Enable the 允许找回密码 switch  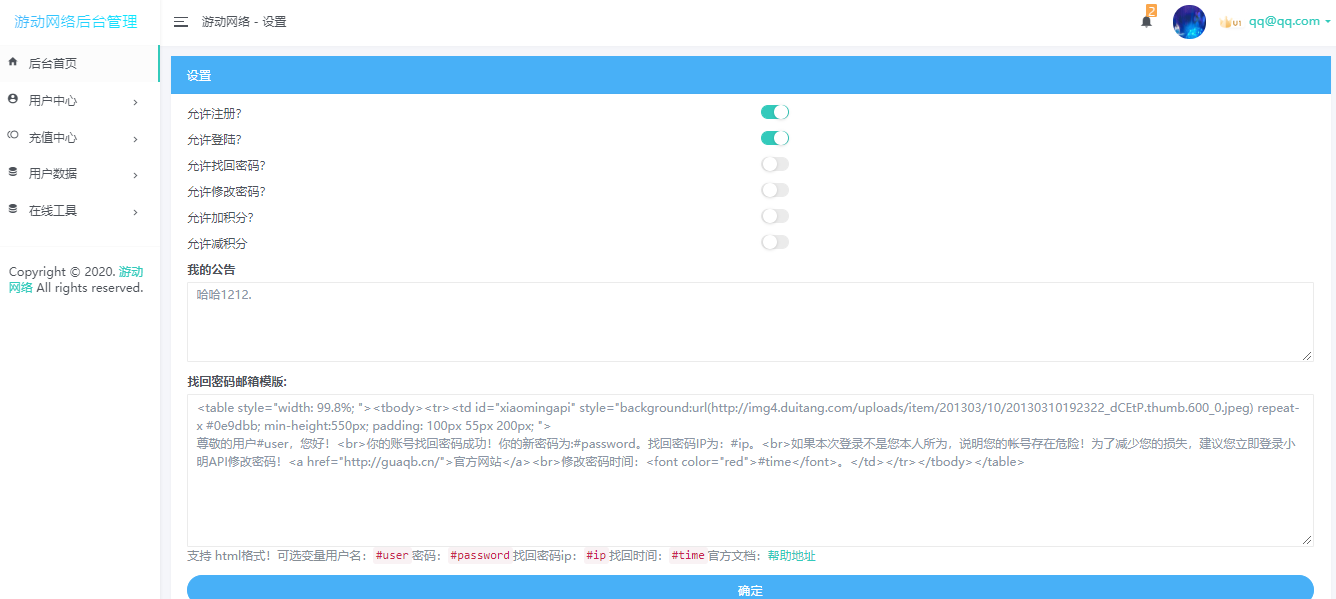tap(775, 164)
